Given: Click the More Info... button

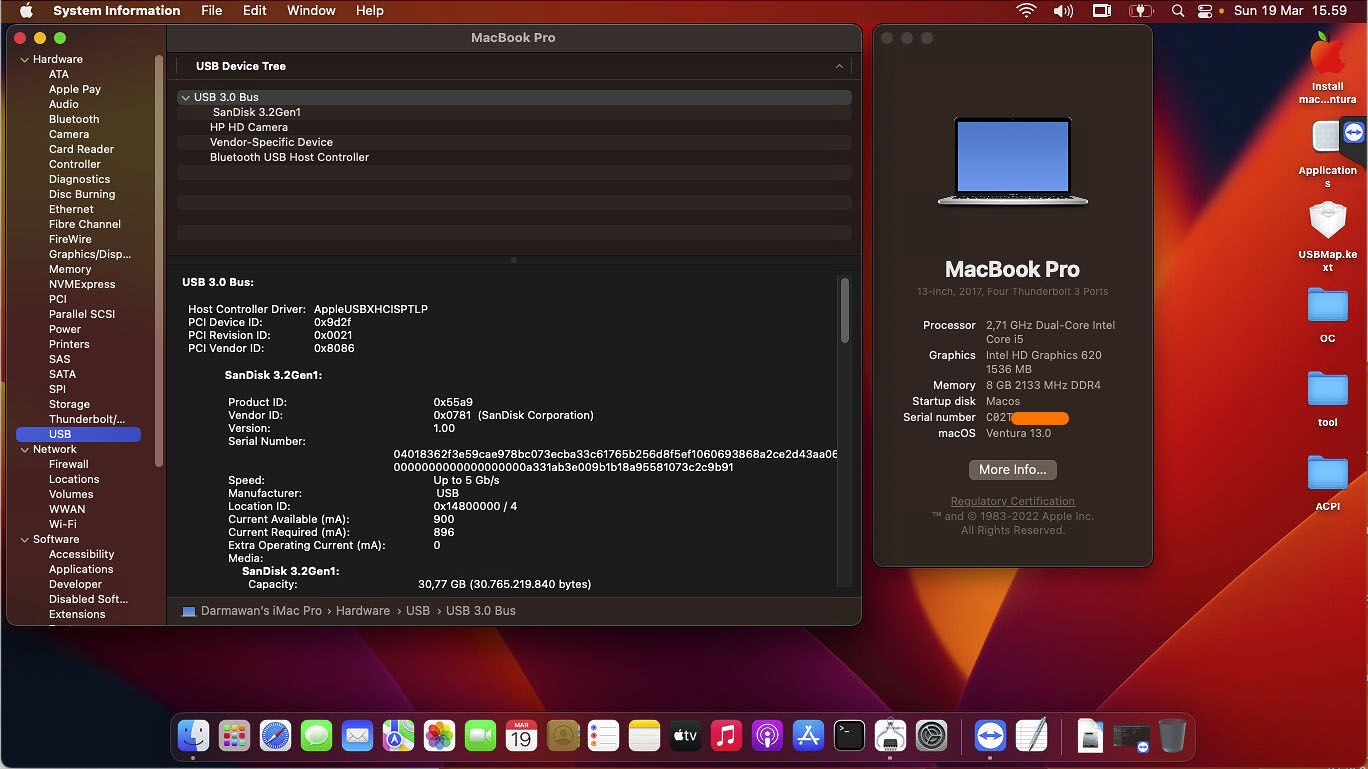Looking at the screenshot, I should [1012, 470].
